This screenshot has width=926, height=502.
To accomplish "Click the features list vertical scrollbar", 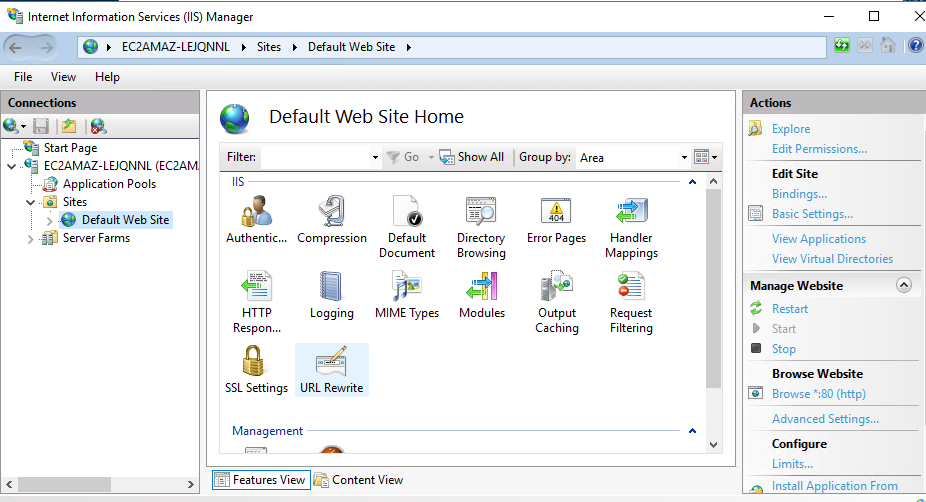I will point(713,288).
